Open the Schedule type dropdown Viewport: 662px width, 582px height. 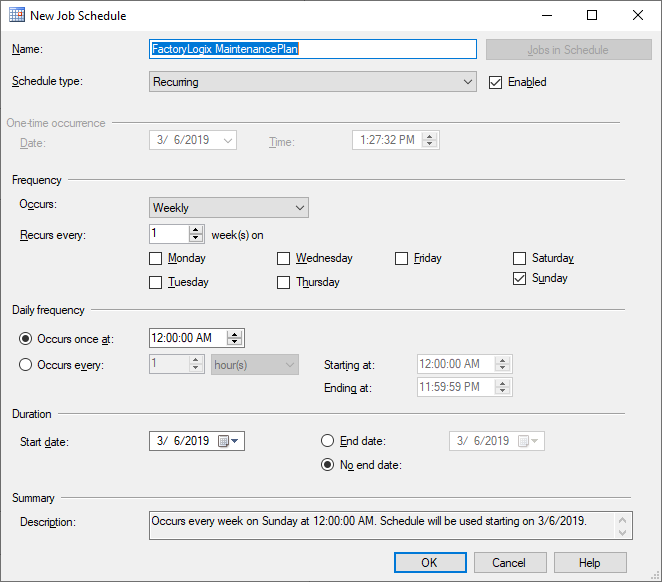point(468,82)
